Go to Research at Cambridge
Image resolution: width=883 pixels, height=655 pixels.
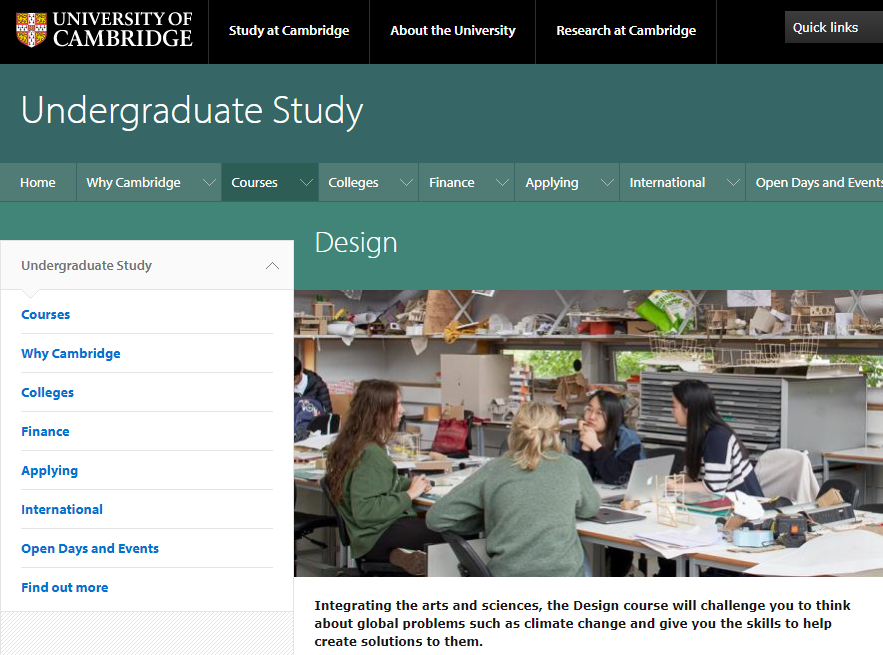pyautogui.click(x=626, y=31)
